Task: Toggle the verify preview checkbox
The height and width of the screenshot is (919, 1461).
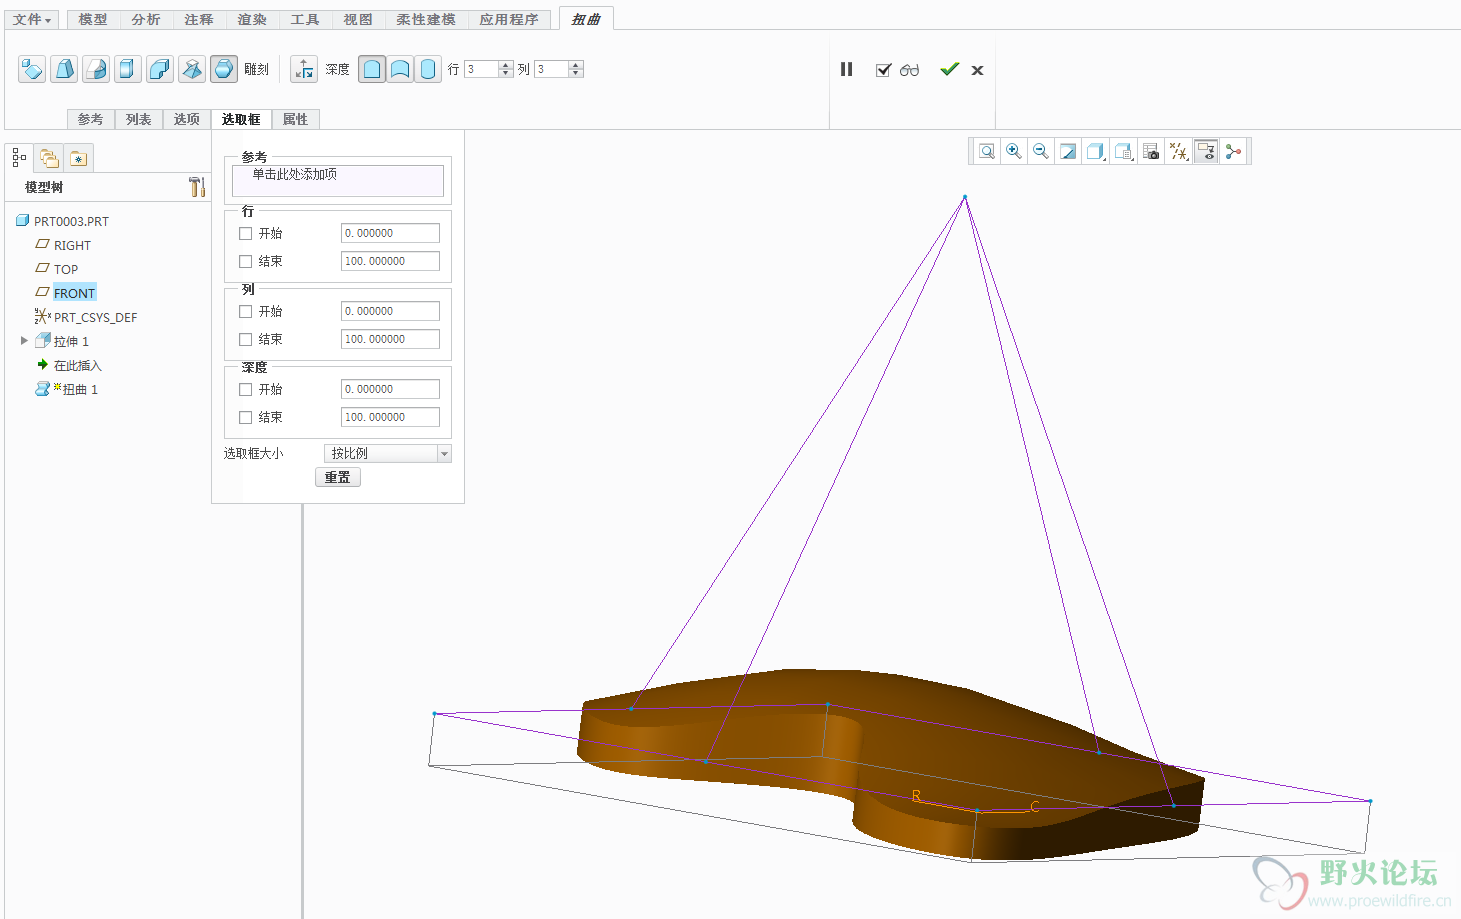Action: (883, 70)
